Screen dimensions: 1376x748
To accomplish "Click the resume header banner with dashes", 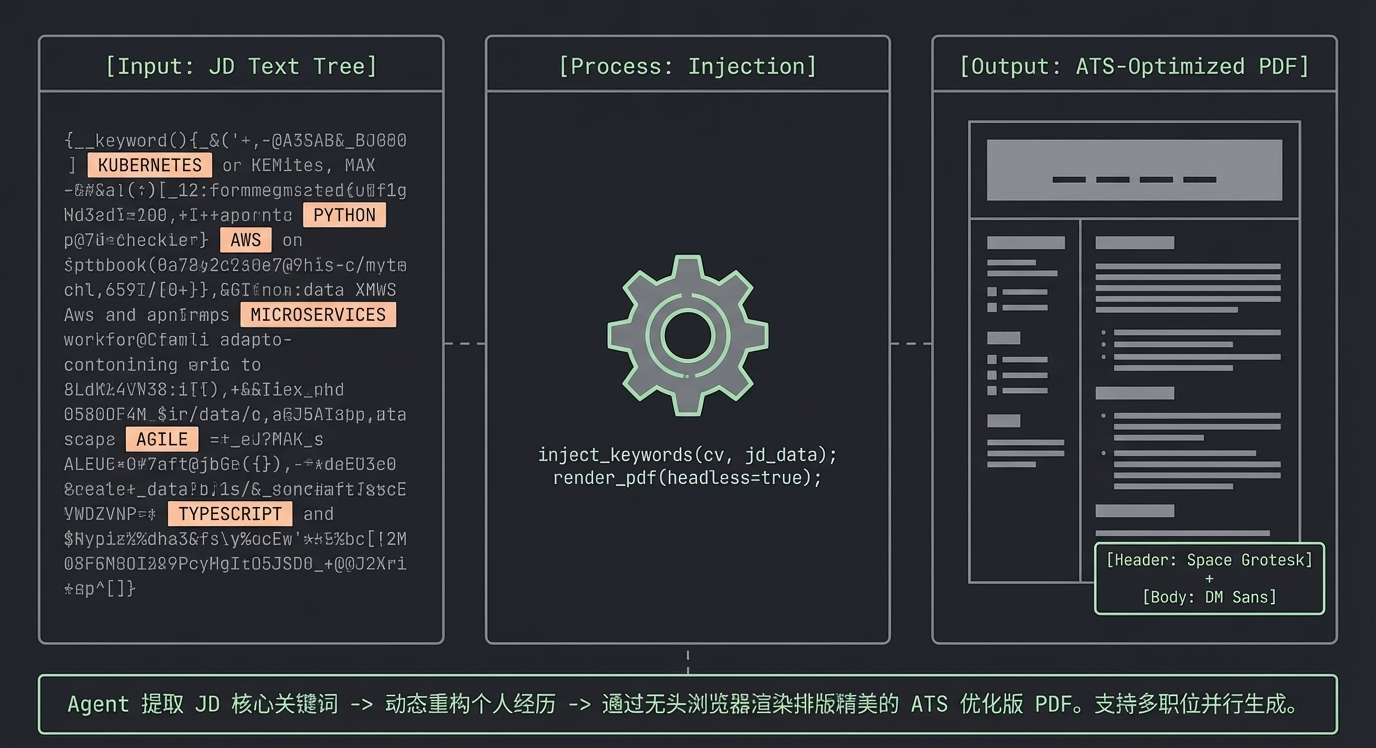I will click(x=1134, y=170).
